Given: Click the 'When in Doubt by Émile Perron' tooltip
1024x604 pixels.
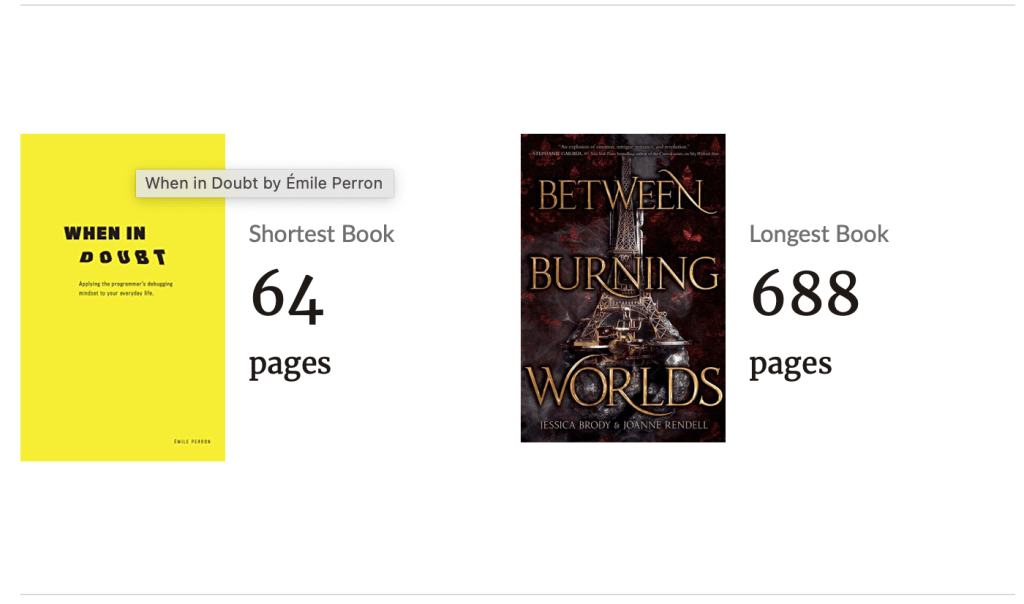Looking at the screenshot, I should click(x=264, y=183).
